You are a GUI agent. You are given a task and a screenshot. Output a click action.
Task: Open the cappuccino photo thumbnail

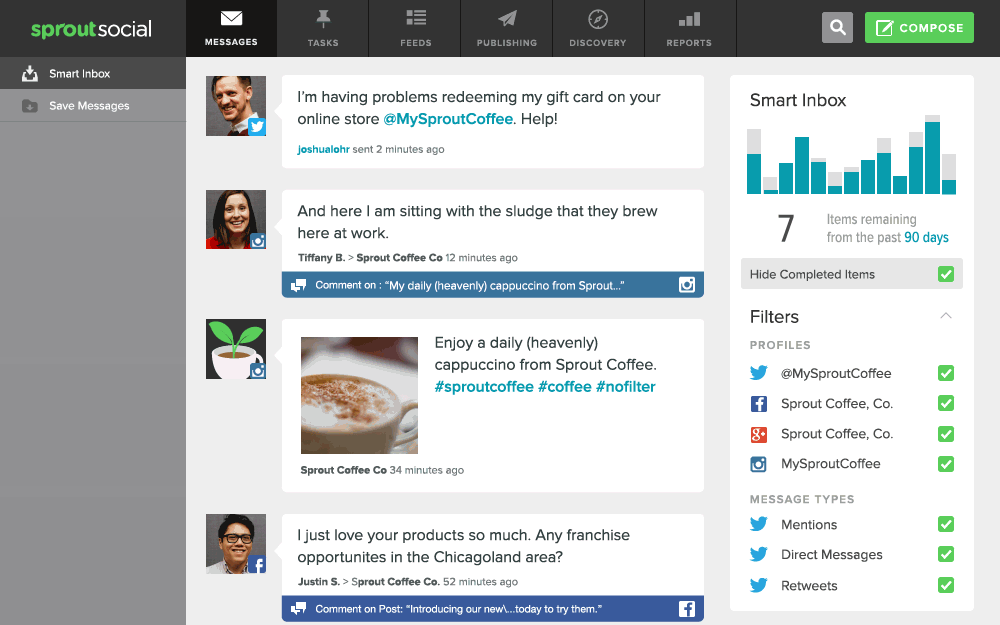(359, 395)
